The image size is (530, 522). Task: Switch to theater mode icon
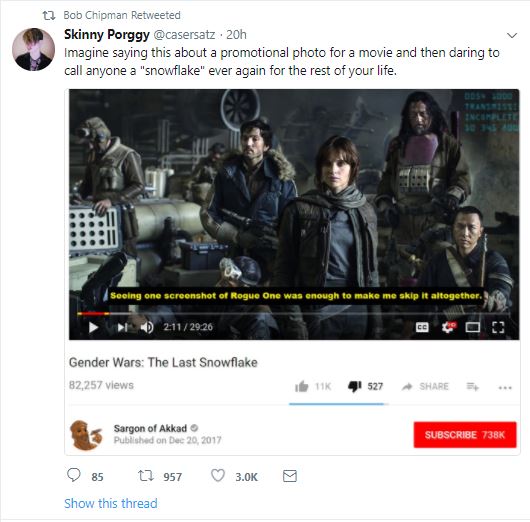(473, 327)
